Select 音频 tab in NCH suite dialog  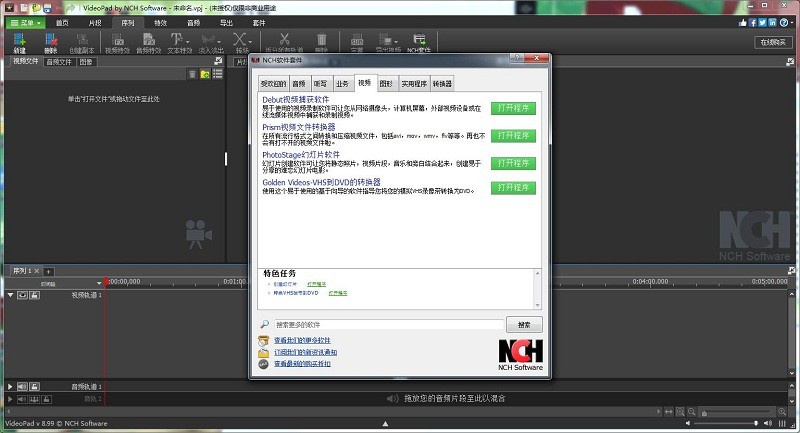pyautogui.click(x=299, y=84)
